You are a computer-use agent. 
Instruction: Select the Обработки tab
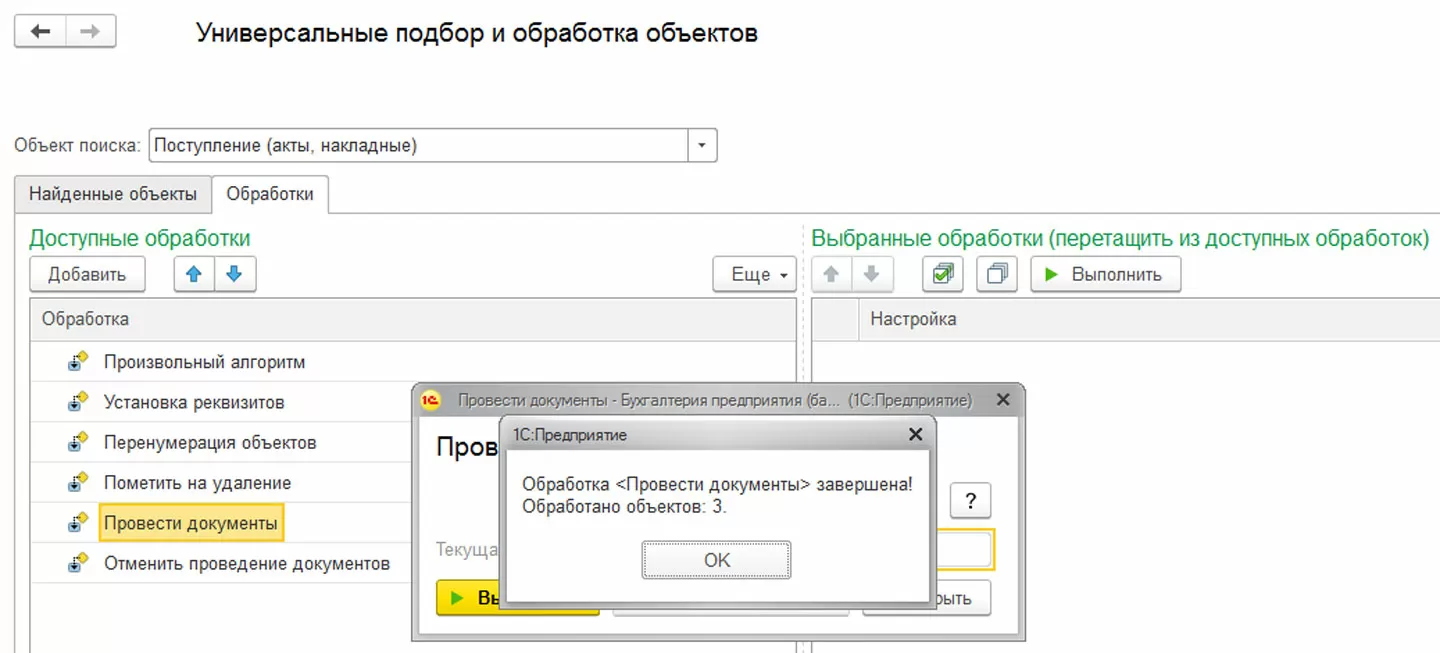tap(270, 194)
